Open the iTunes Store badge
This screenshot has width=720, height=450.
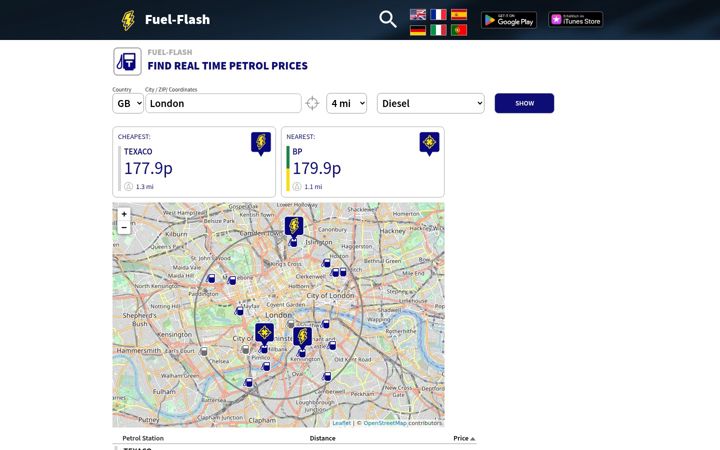(x=575, y=20)
